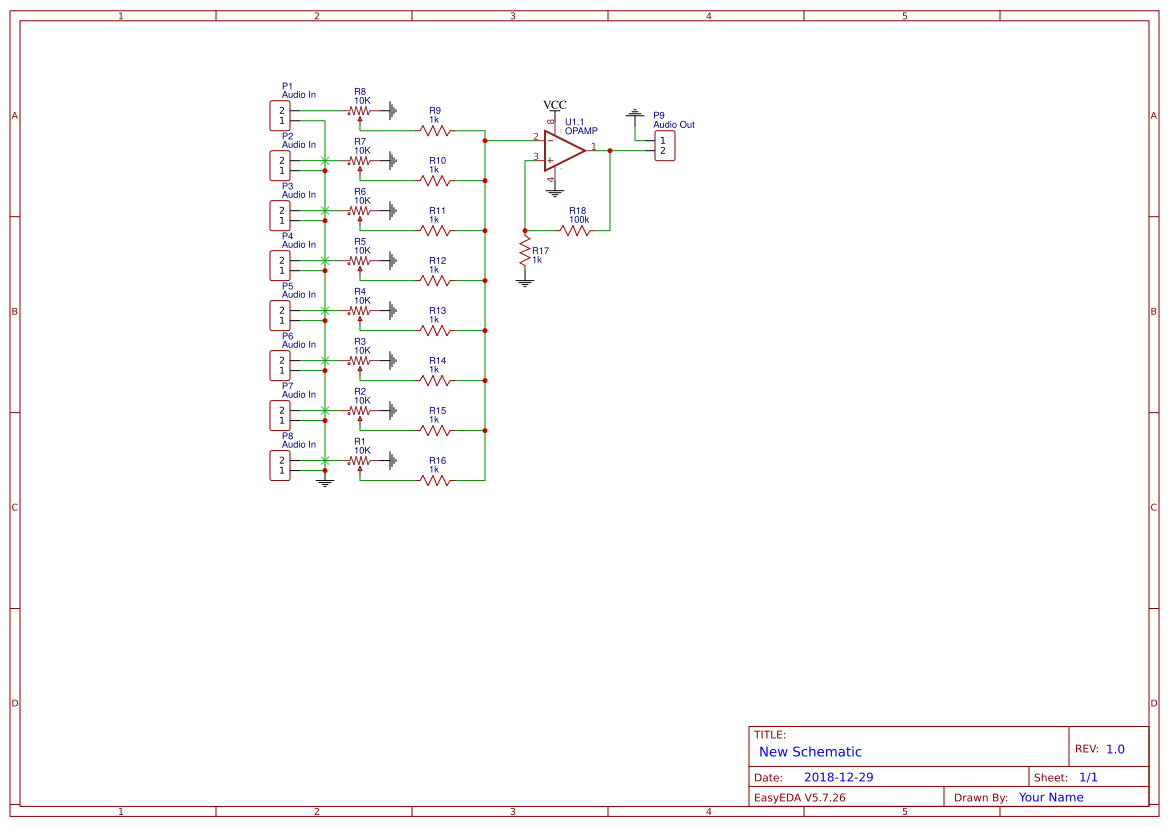Select resistor R16 at the bottom
Image resolution: width=1169 pixels, height=827 pixels.
(432, 480)
